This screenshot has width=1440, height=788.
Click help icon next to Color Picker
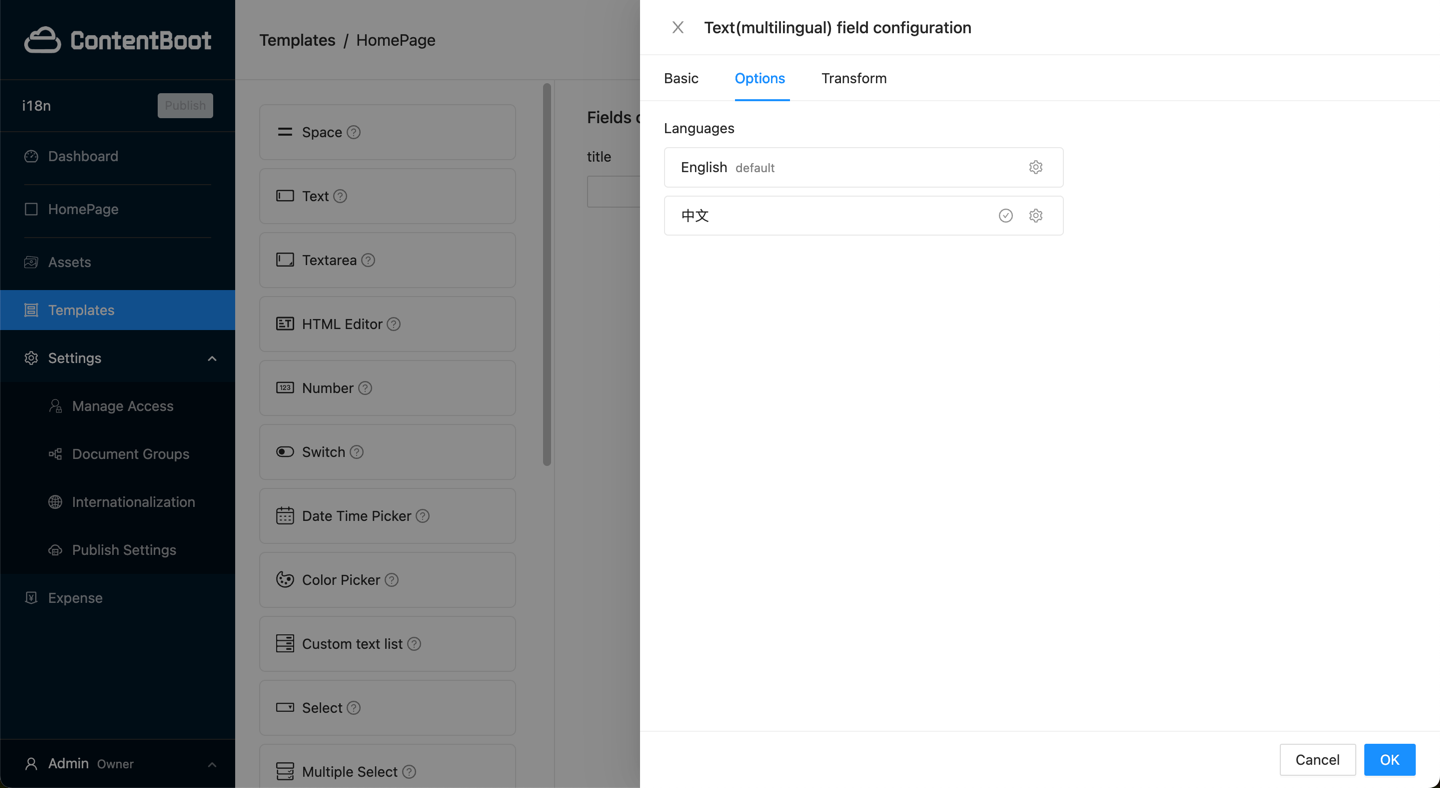click(x=392, y=580)
